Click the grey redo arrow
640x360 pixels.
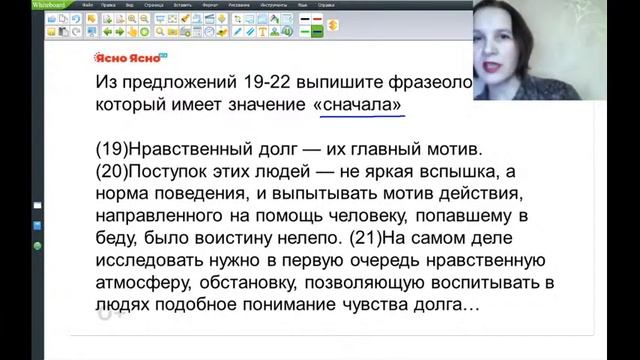pyautogui.click(x=76, y=31)
